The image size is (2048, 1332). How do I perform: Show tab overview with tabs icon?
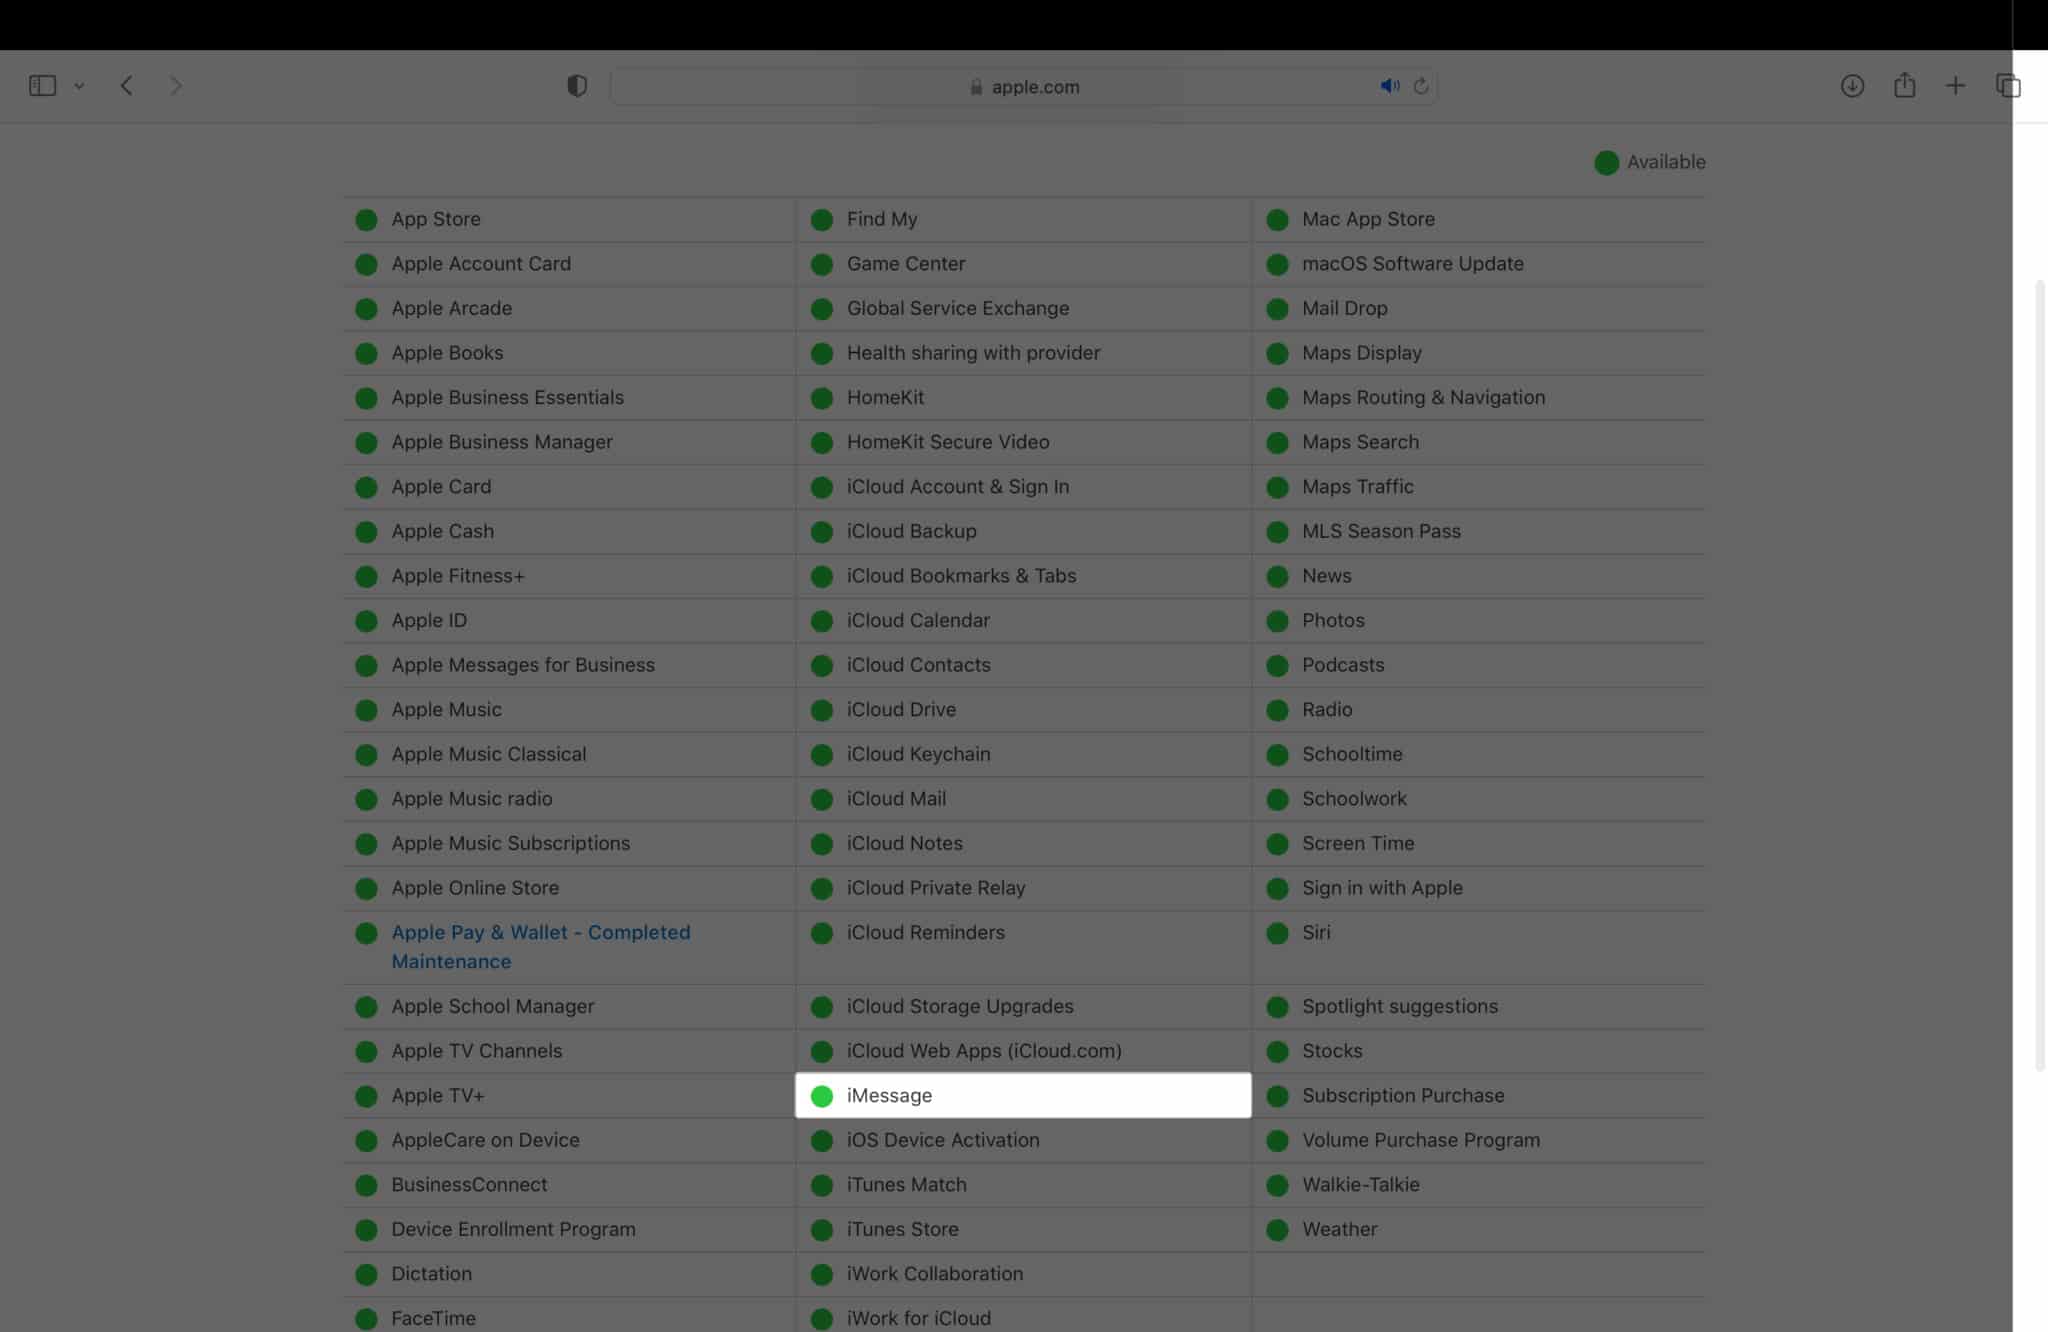(2009, 86)
